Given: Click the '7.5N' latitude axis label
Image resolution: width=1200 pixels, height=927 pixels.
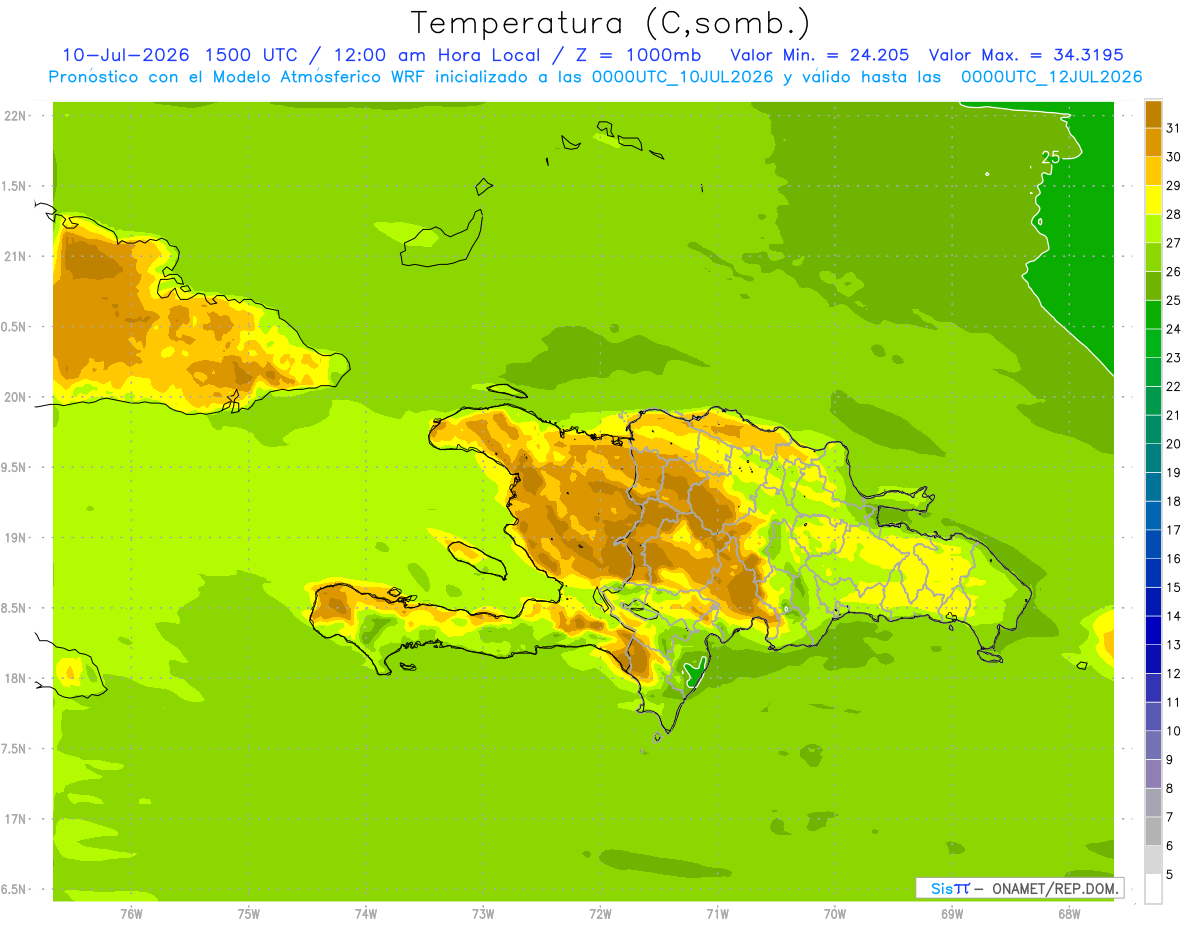Looking at the screenshot, I should tap(15, 749).
